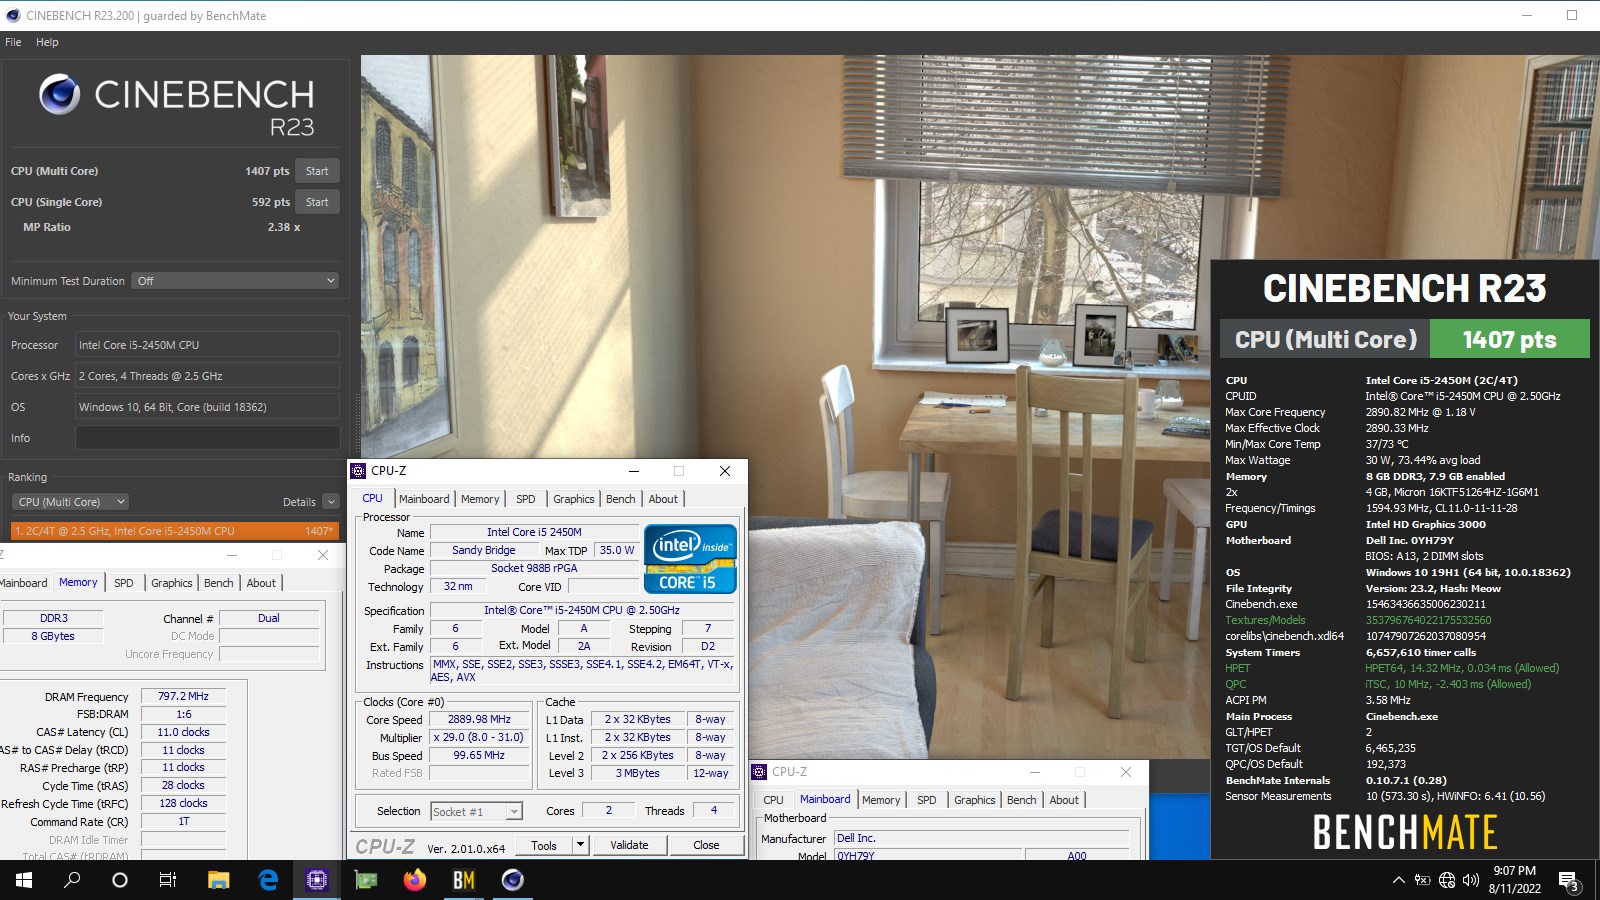Open notification center icon
The width and height of the screenshot is (1600, 900).
coord(1569,880)
